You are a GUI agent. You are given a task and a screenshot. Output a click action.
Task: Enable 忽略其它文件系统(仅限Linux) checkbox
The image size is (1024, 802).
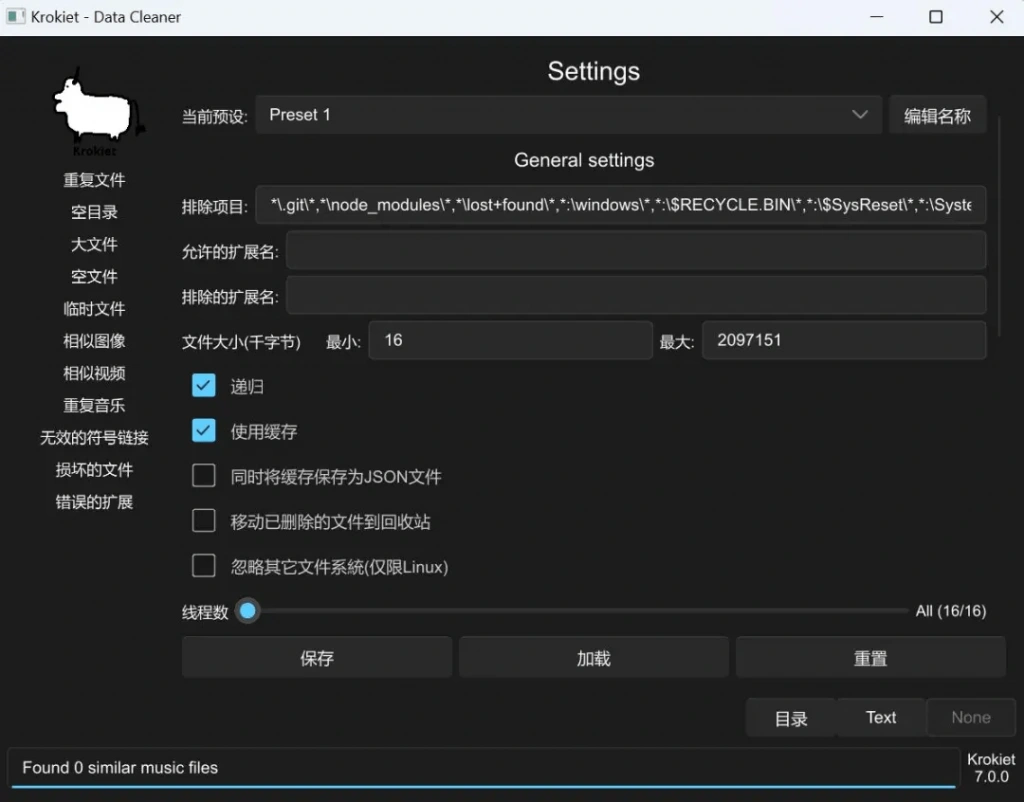(x=204, y=566)
